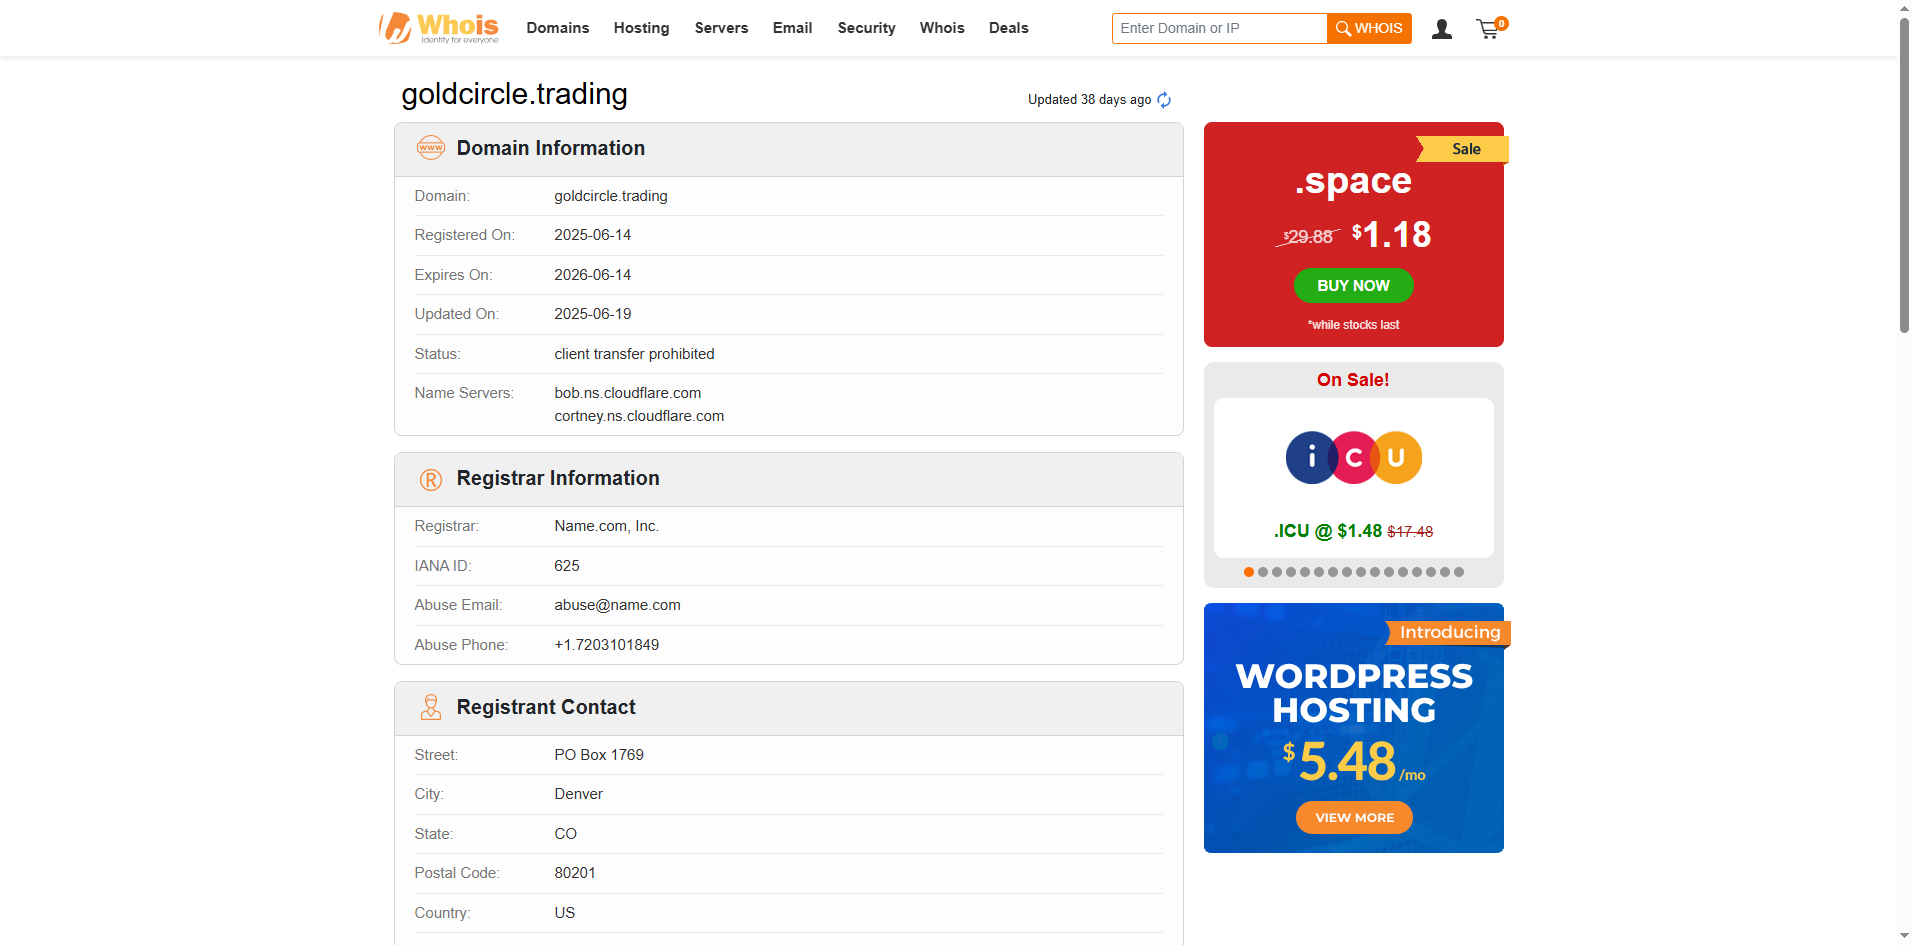Screen dimensions: 1912x945
Task: Click the Registrar Information section header
Action: pyautogui.click(x=789, y=479)
